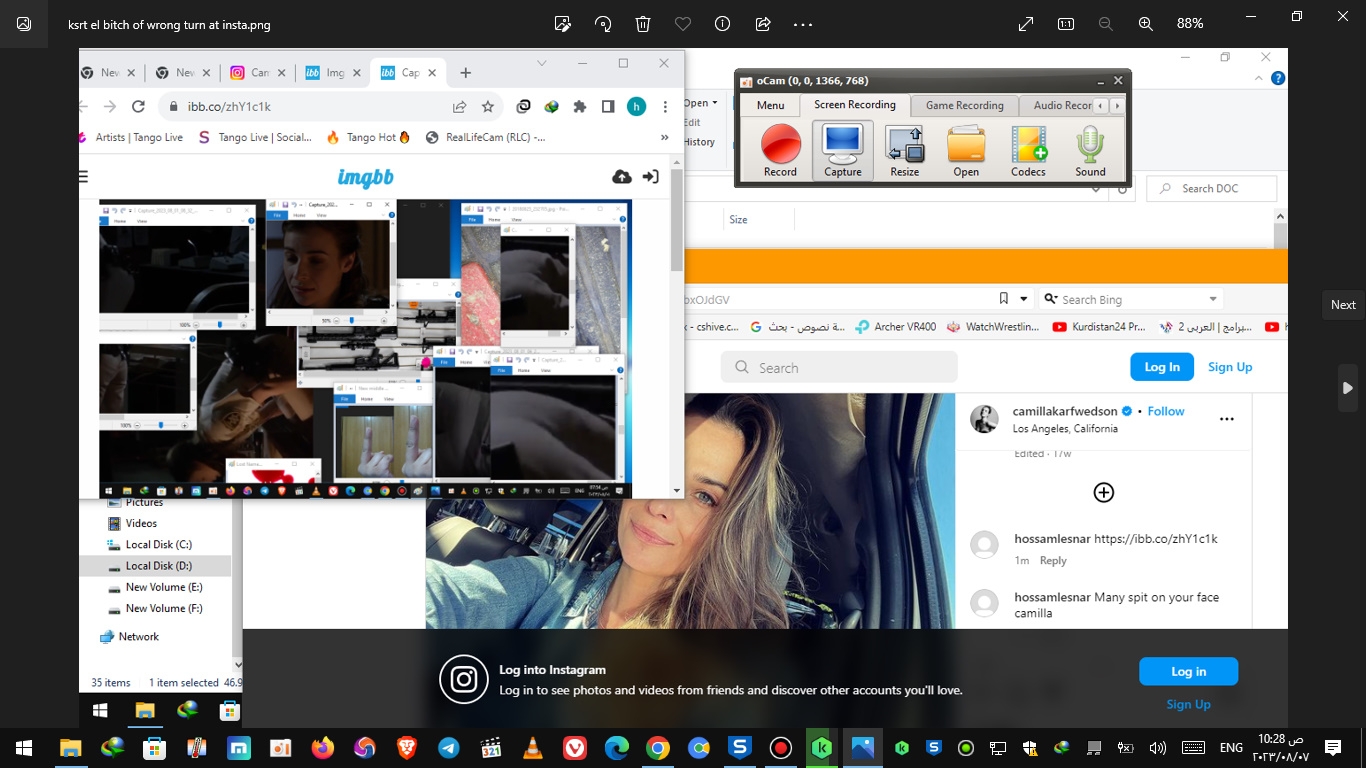The width and height of the screenshot is (1366, 768).
Task: Open the See more three-dots menu
Action: click(803, 24)
